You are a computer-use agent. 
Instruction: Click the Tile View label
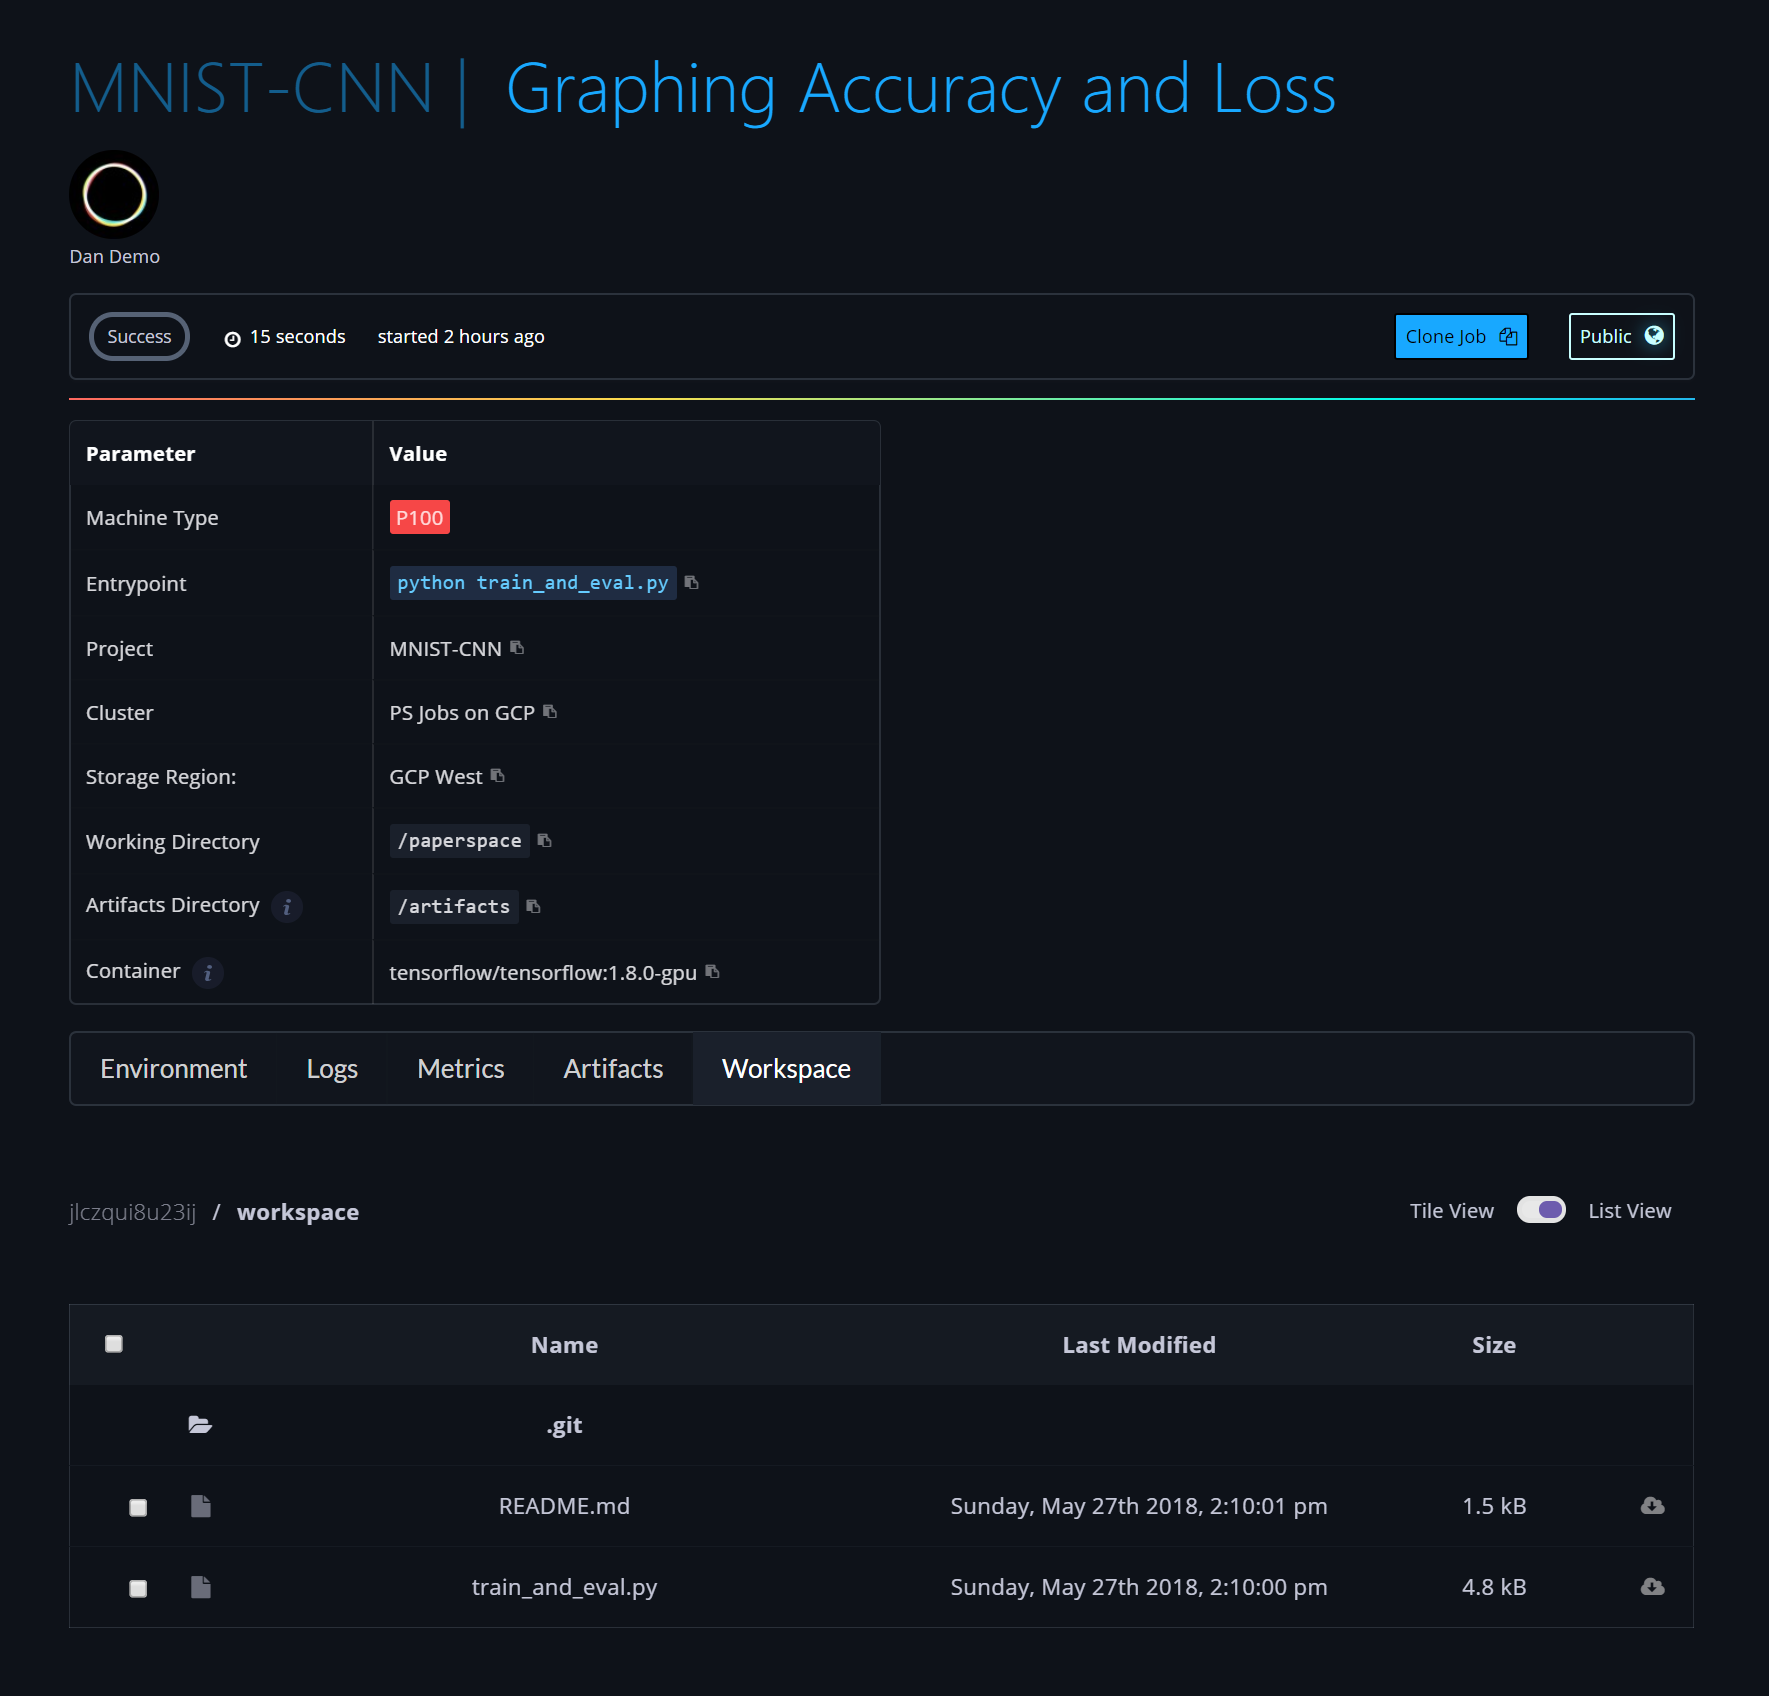(x=1452, y=1211)
